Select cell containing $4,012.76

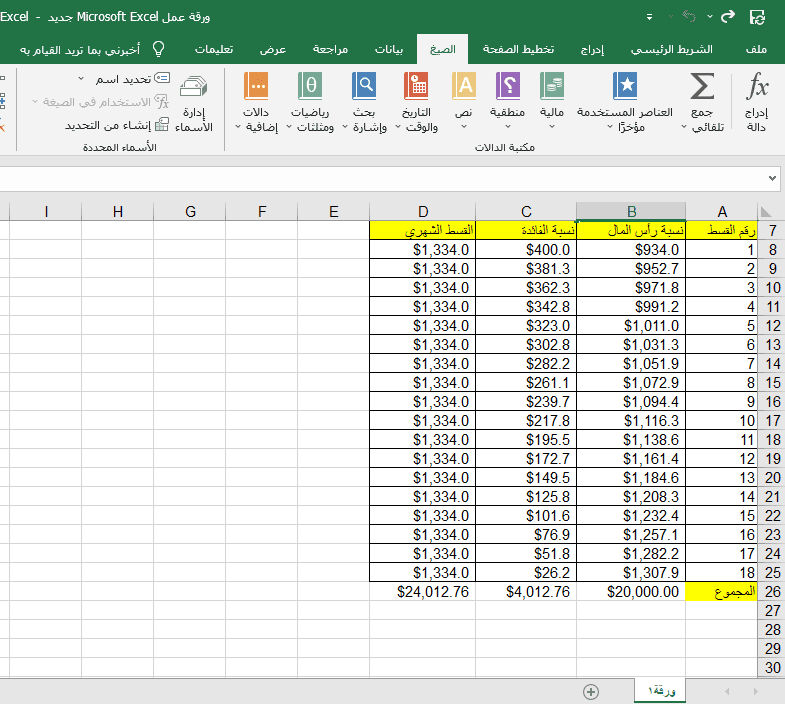pos(526,591)
